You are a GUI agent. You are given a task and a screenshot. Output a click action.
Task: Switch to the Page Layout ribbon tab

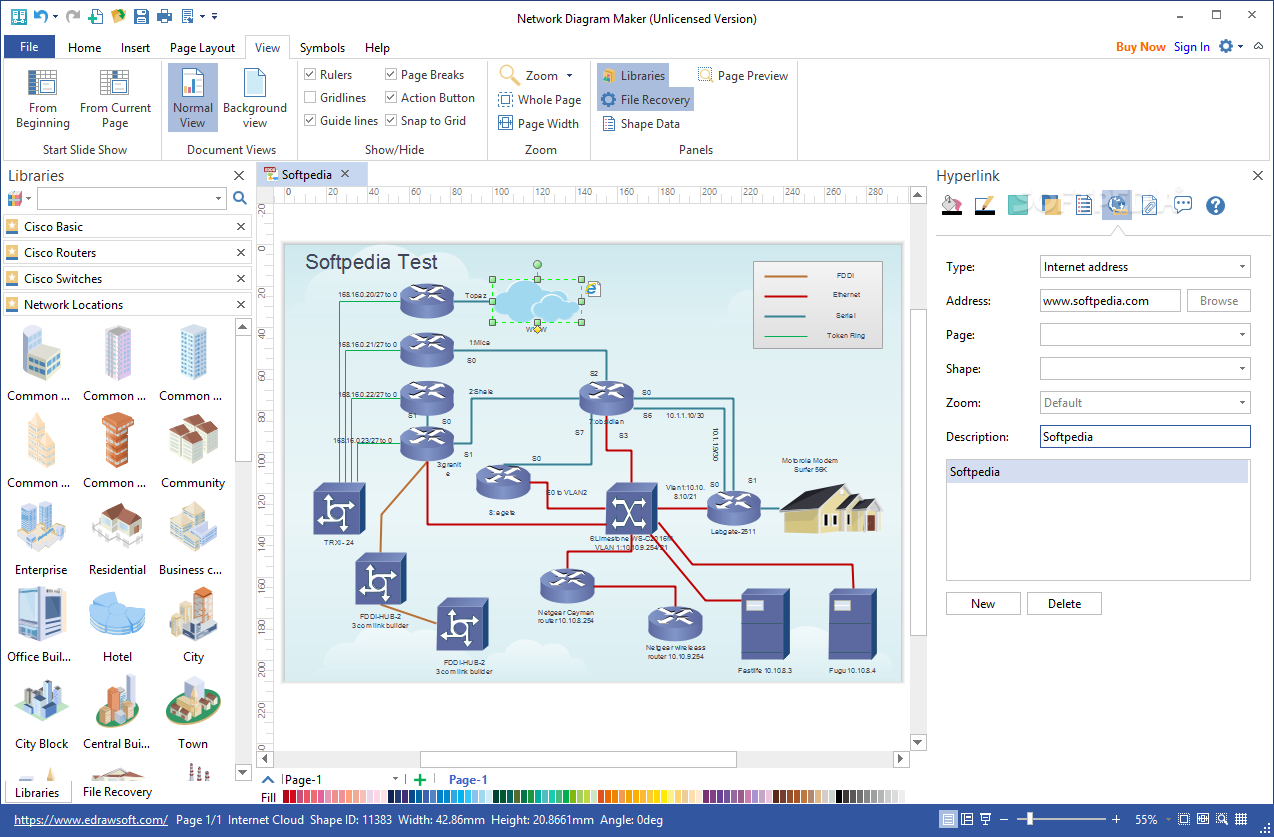coord(202,47)
